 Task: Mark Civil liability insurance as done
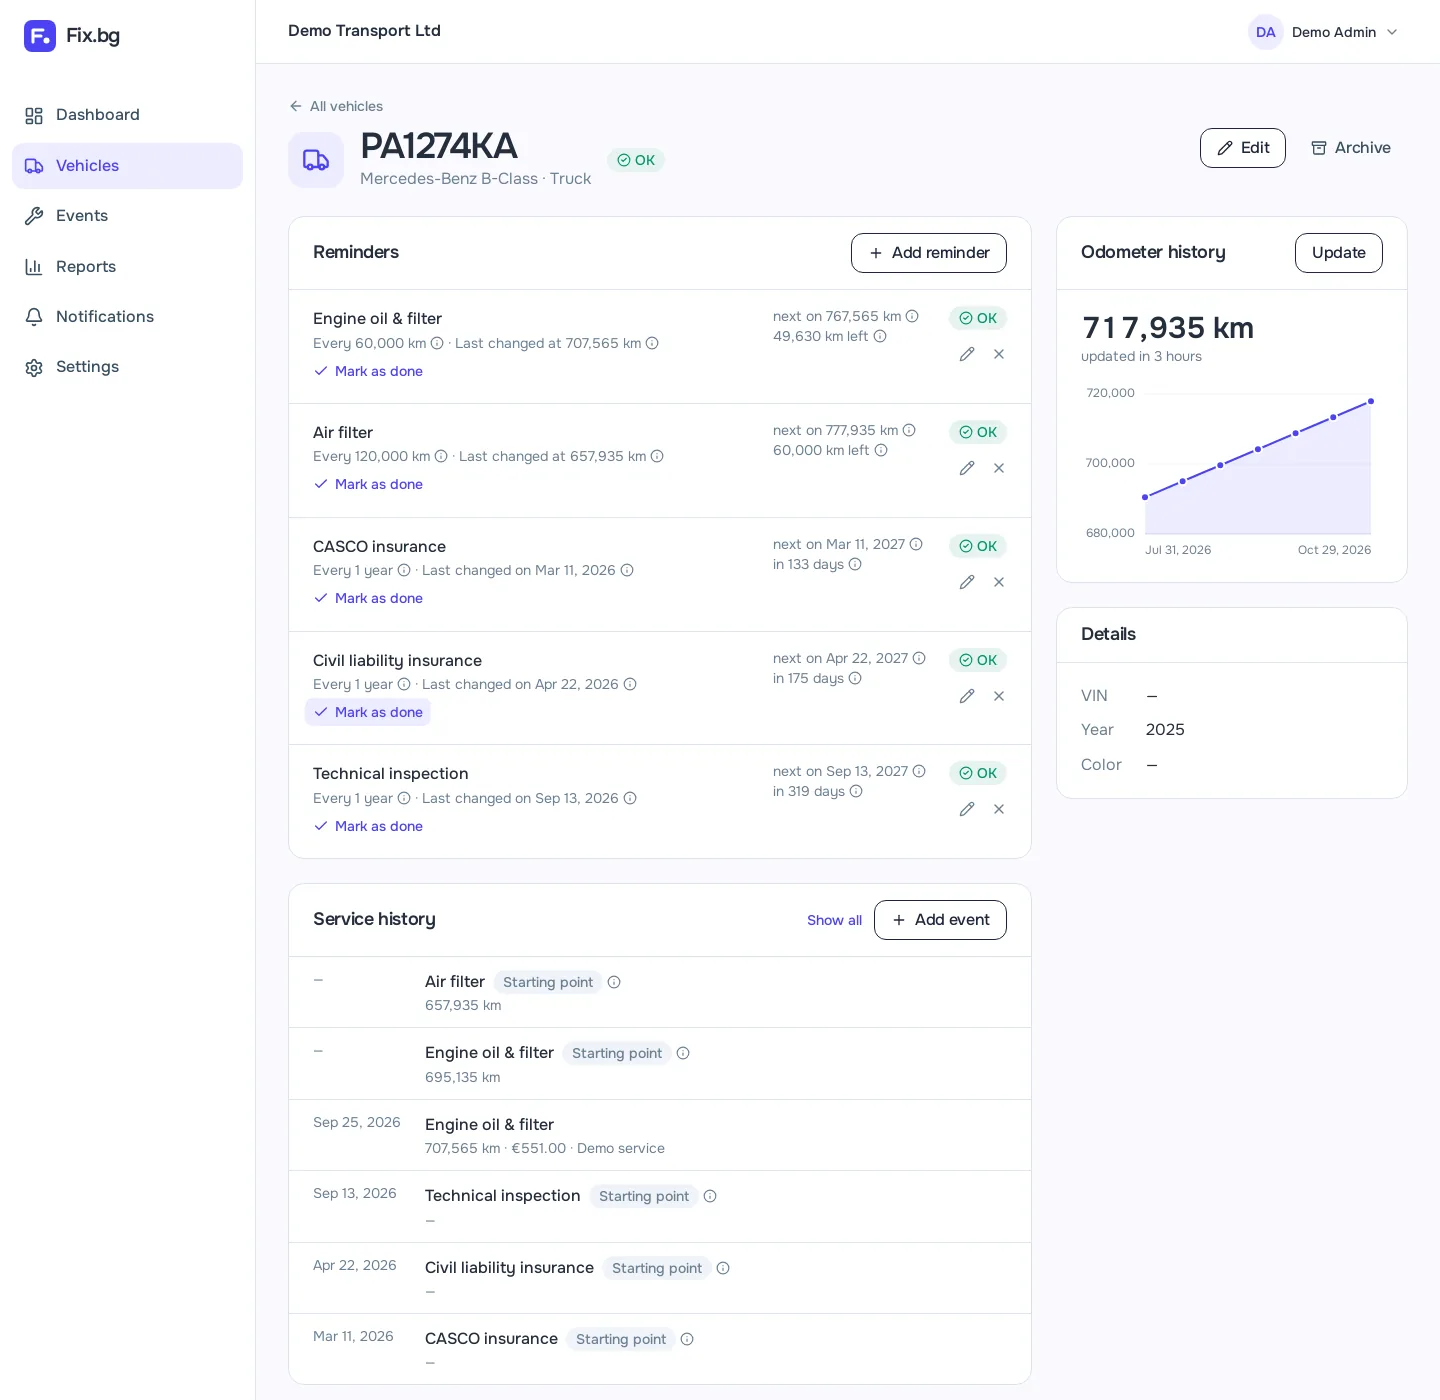[368, 712]
